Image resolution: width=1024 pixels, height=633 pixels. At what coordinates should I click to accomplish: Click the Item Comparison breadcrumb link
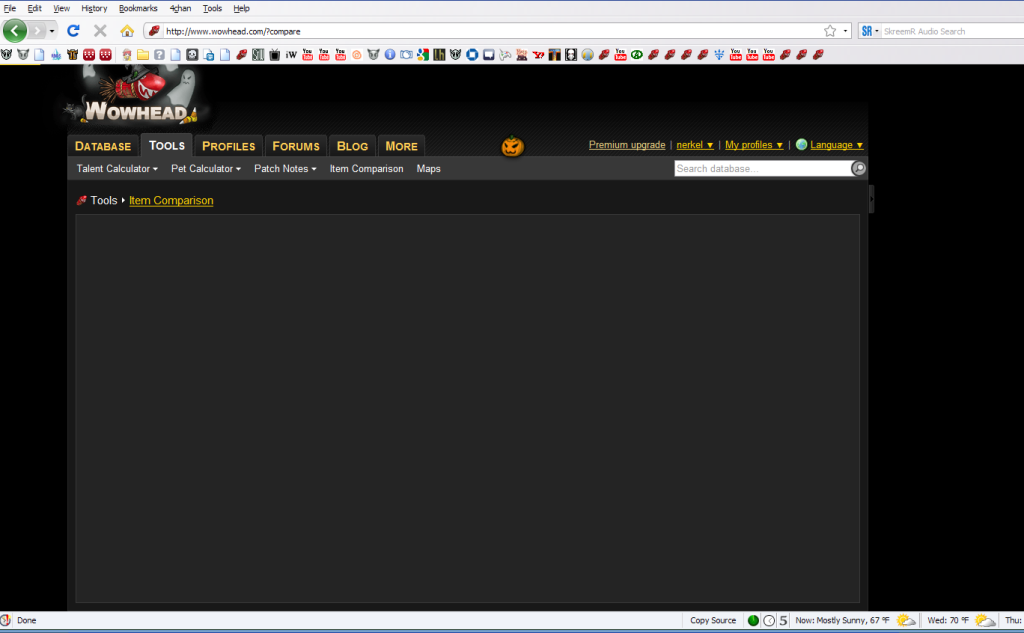point(171,201)
